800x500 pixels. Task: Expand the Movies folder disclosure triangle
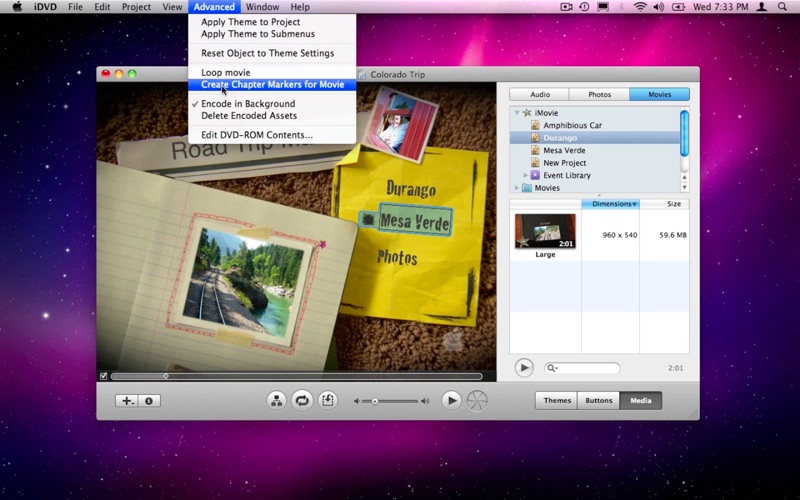[517, 188]
